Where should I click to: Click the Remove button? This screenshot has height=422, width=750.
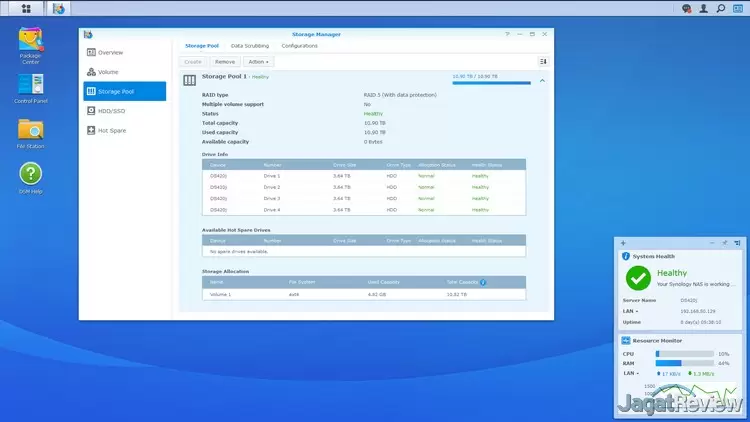tap(225, 62)
